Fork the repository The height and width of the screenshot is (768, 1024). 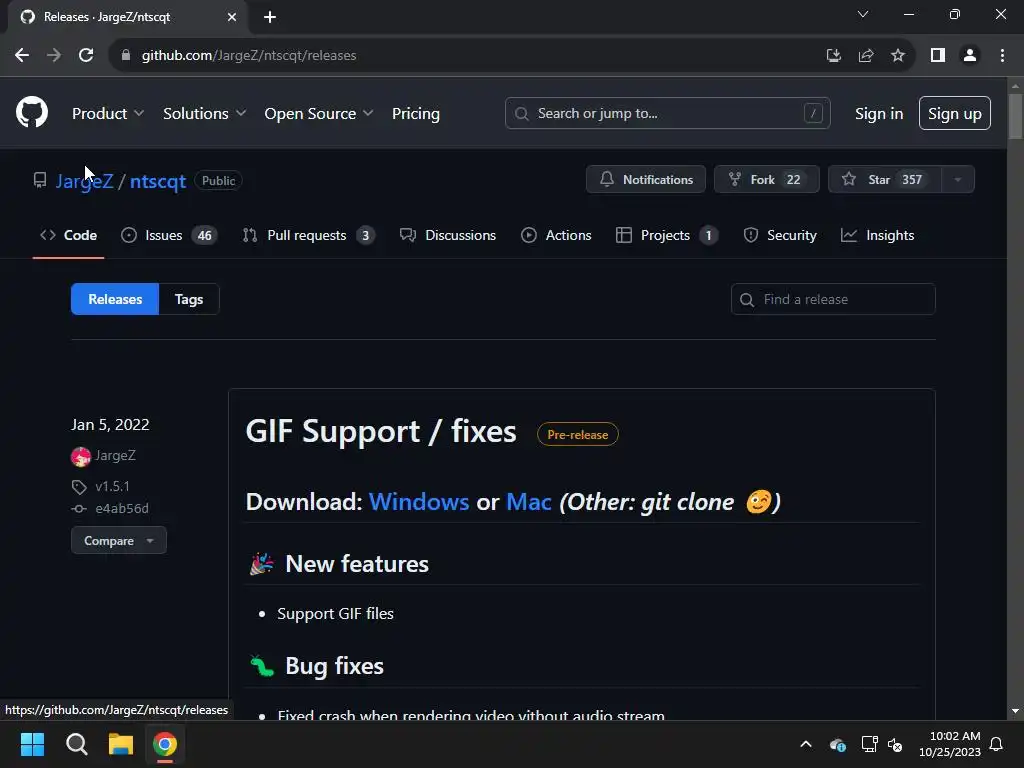tap(767, 180)
